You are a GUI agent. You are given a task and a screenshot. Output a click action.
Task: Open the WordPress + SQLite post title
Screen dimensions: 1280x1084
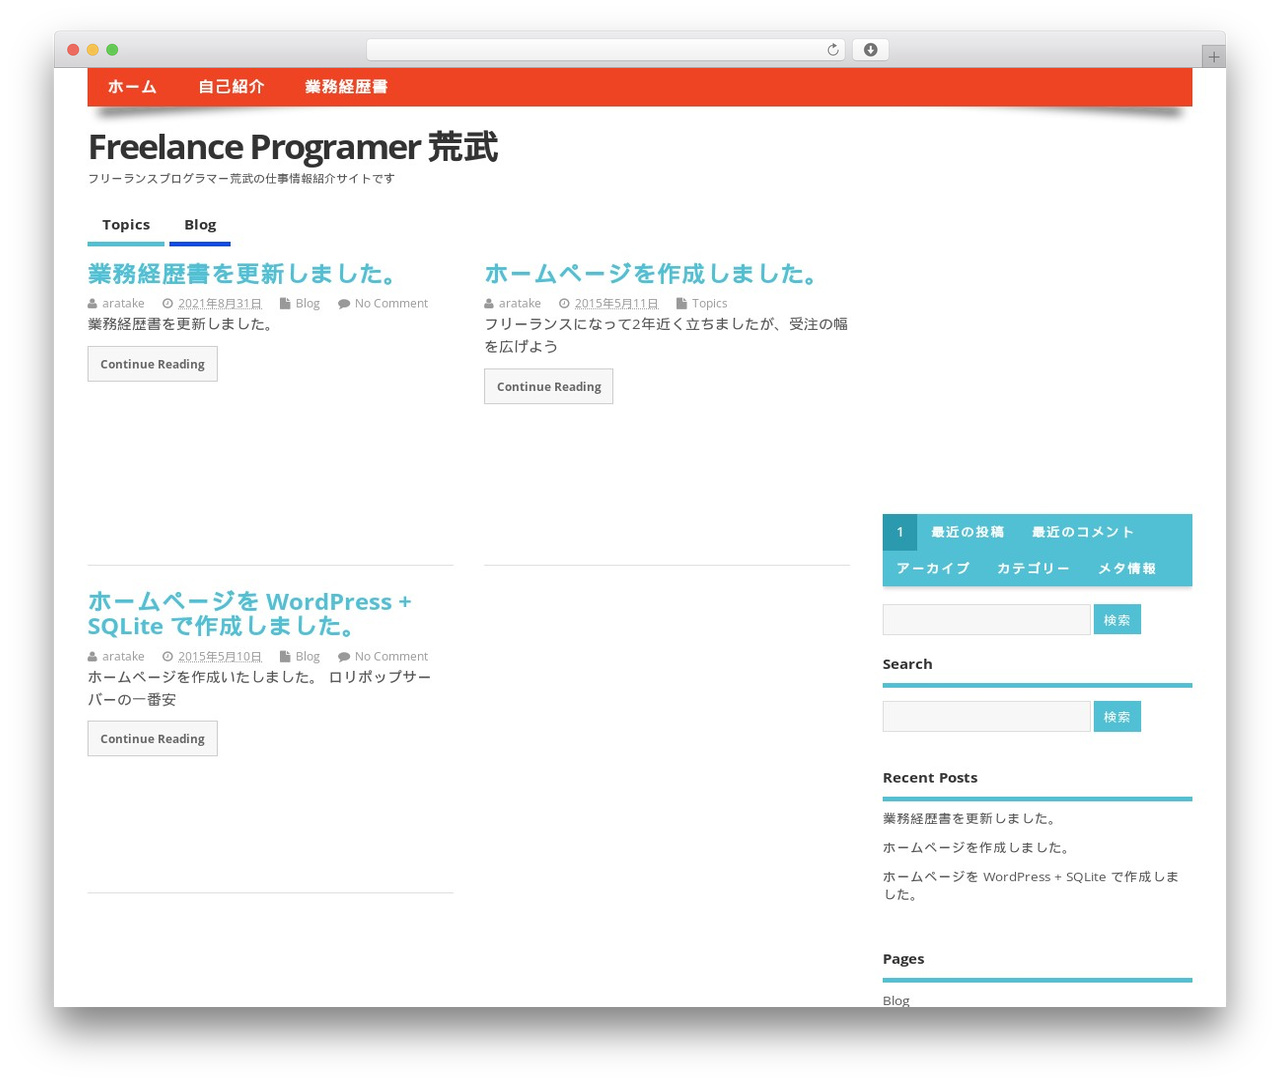[250, 613]
